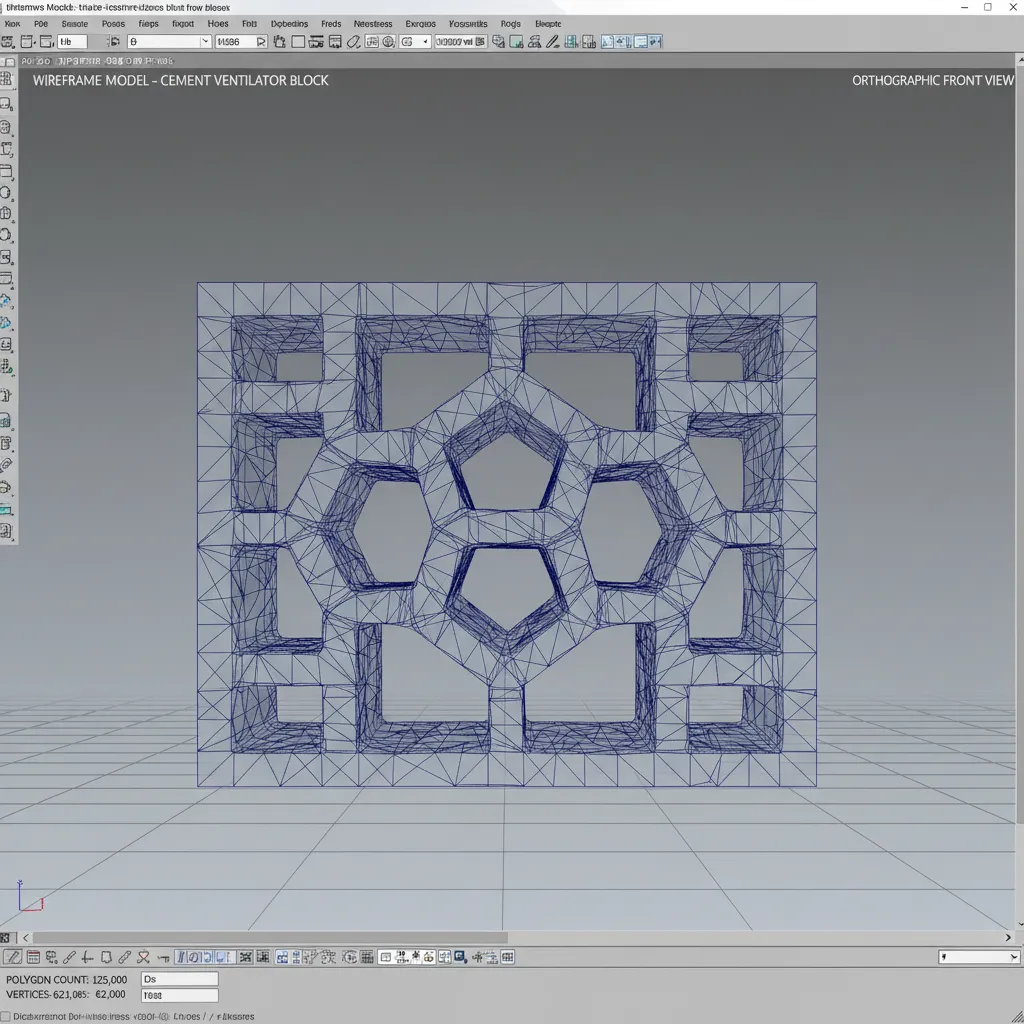
Task: Select the pen tool in the bottom toolbar
Action: [x=66, y=957]
